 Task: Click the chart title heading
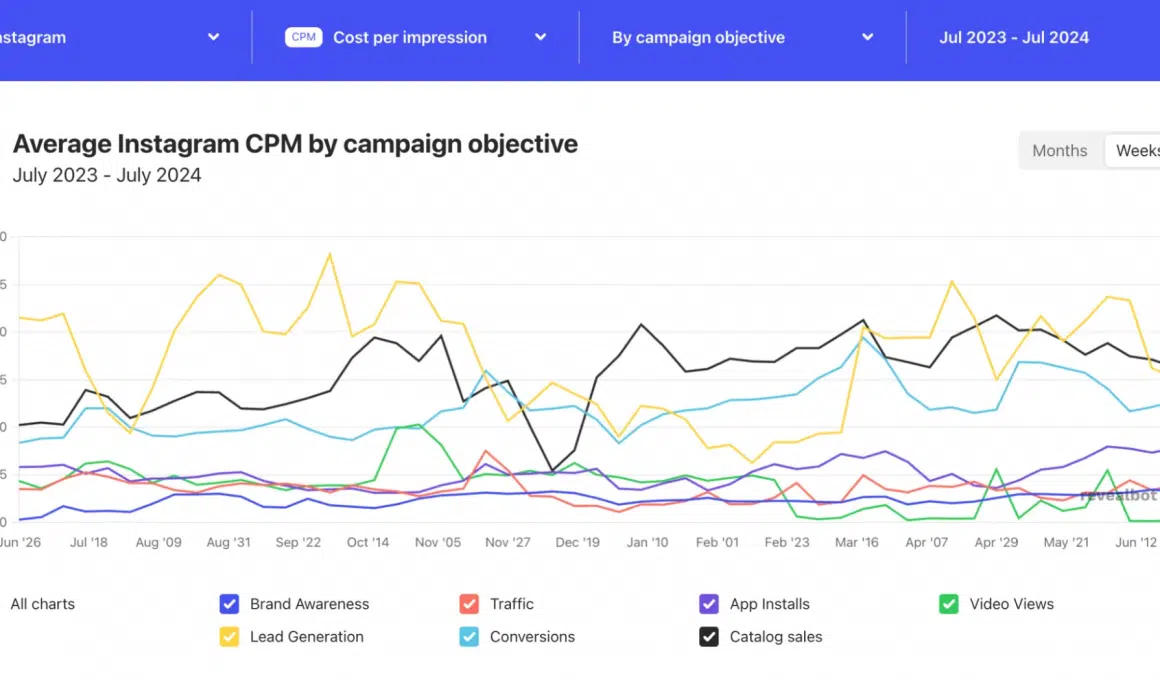(x=295, y=144)
